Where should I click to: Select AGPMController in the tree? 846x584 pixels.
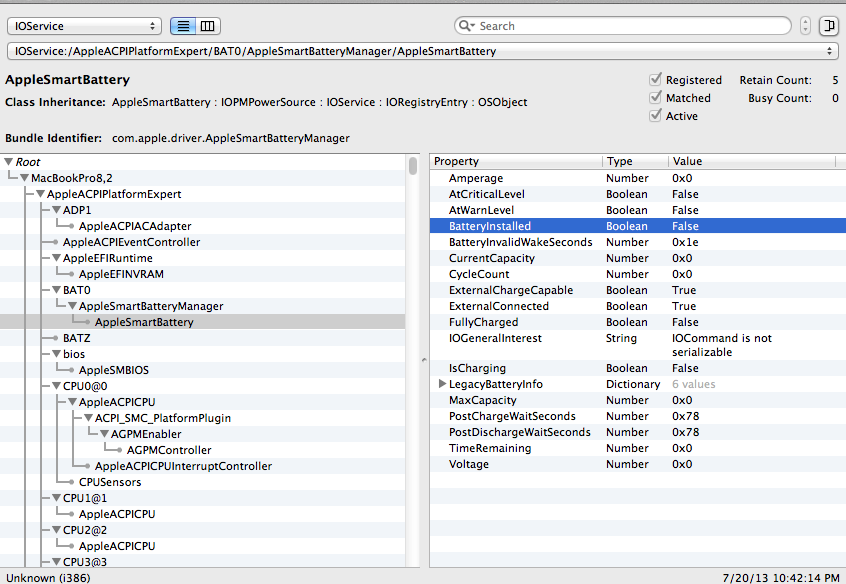[x=169, y=450]
